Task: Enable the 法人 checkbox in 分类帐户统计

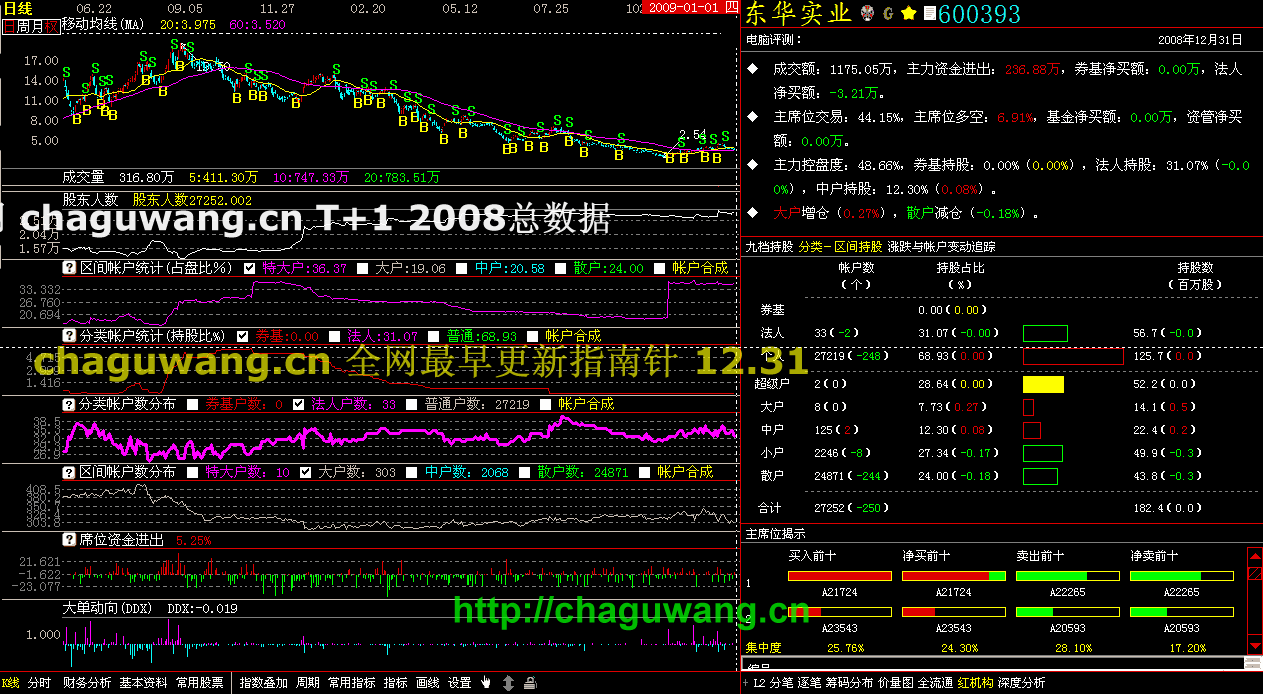Action: click(334, 336)
